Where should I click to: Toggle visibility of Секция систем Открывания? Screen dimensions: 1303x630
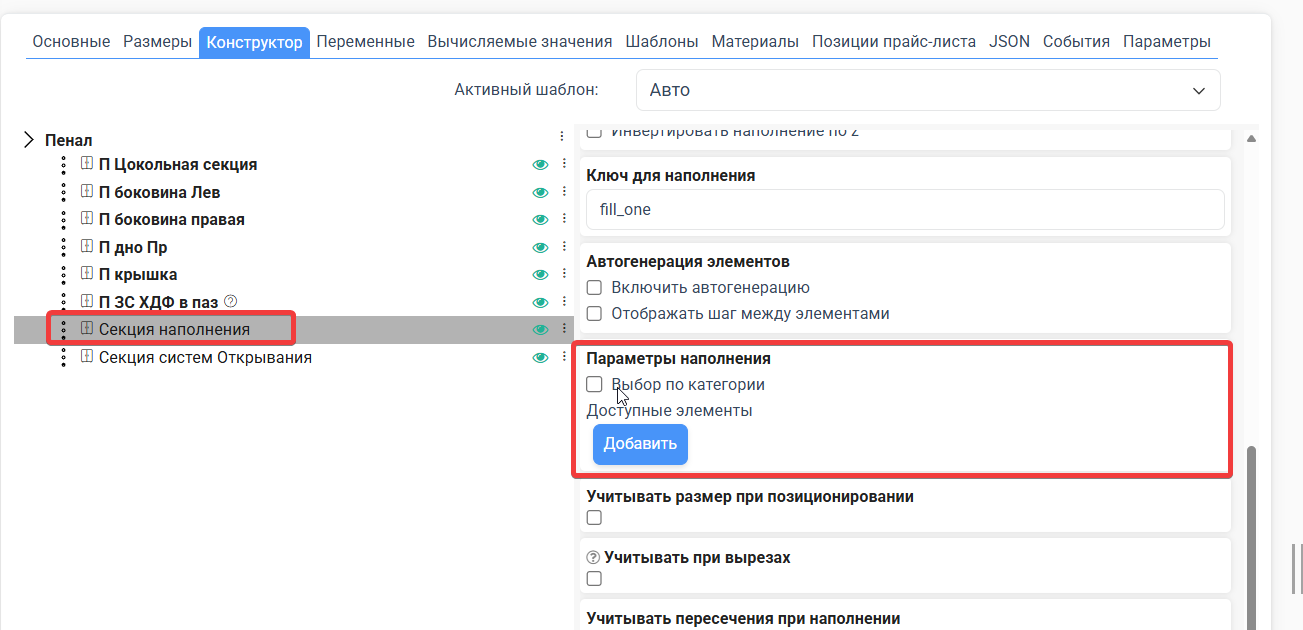point(541,357)
